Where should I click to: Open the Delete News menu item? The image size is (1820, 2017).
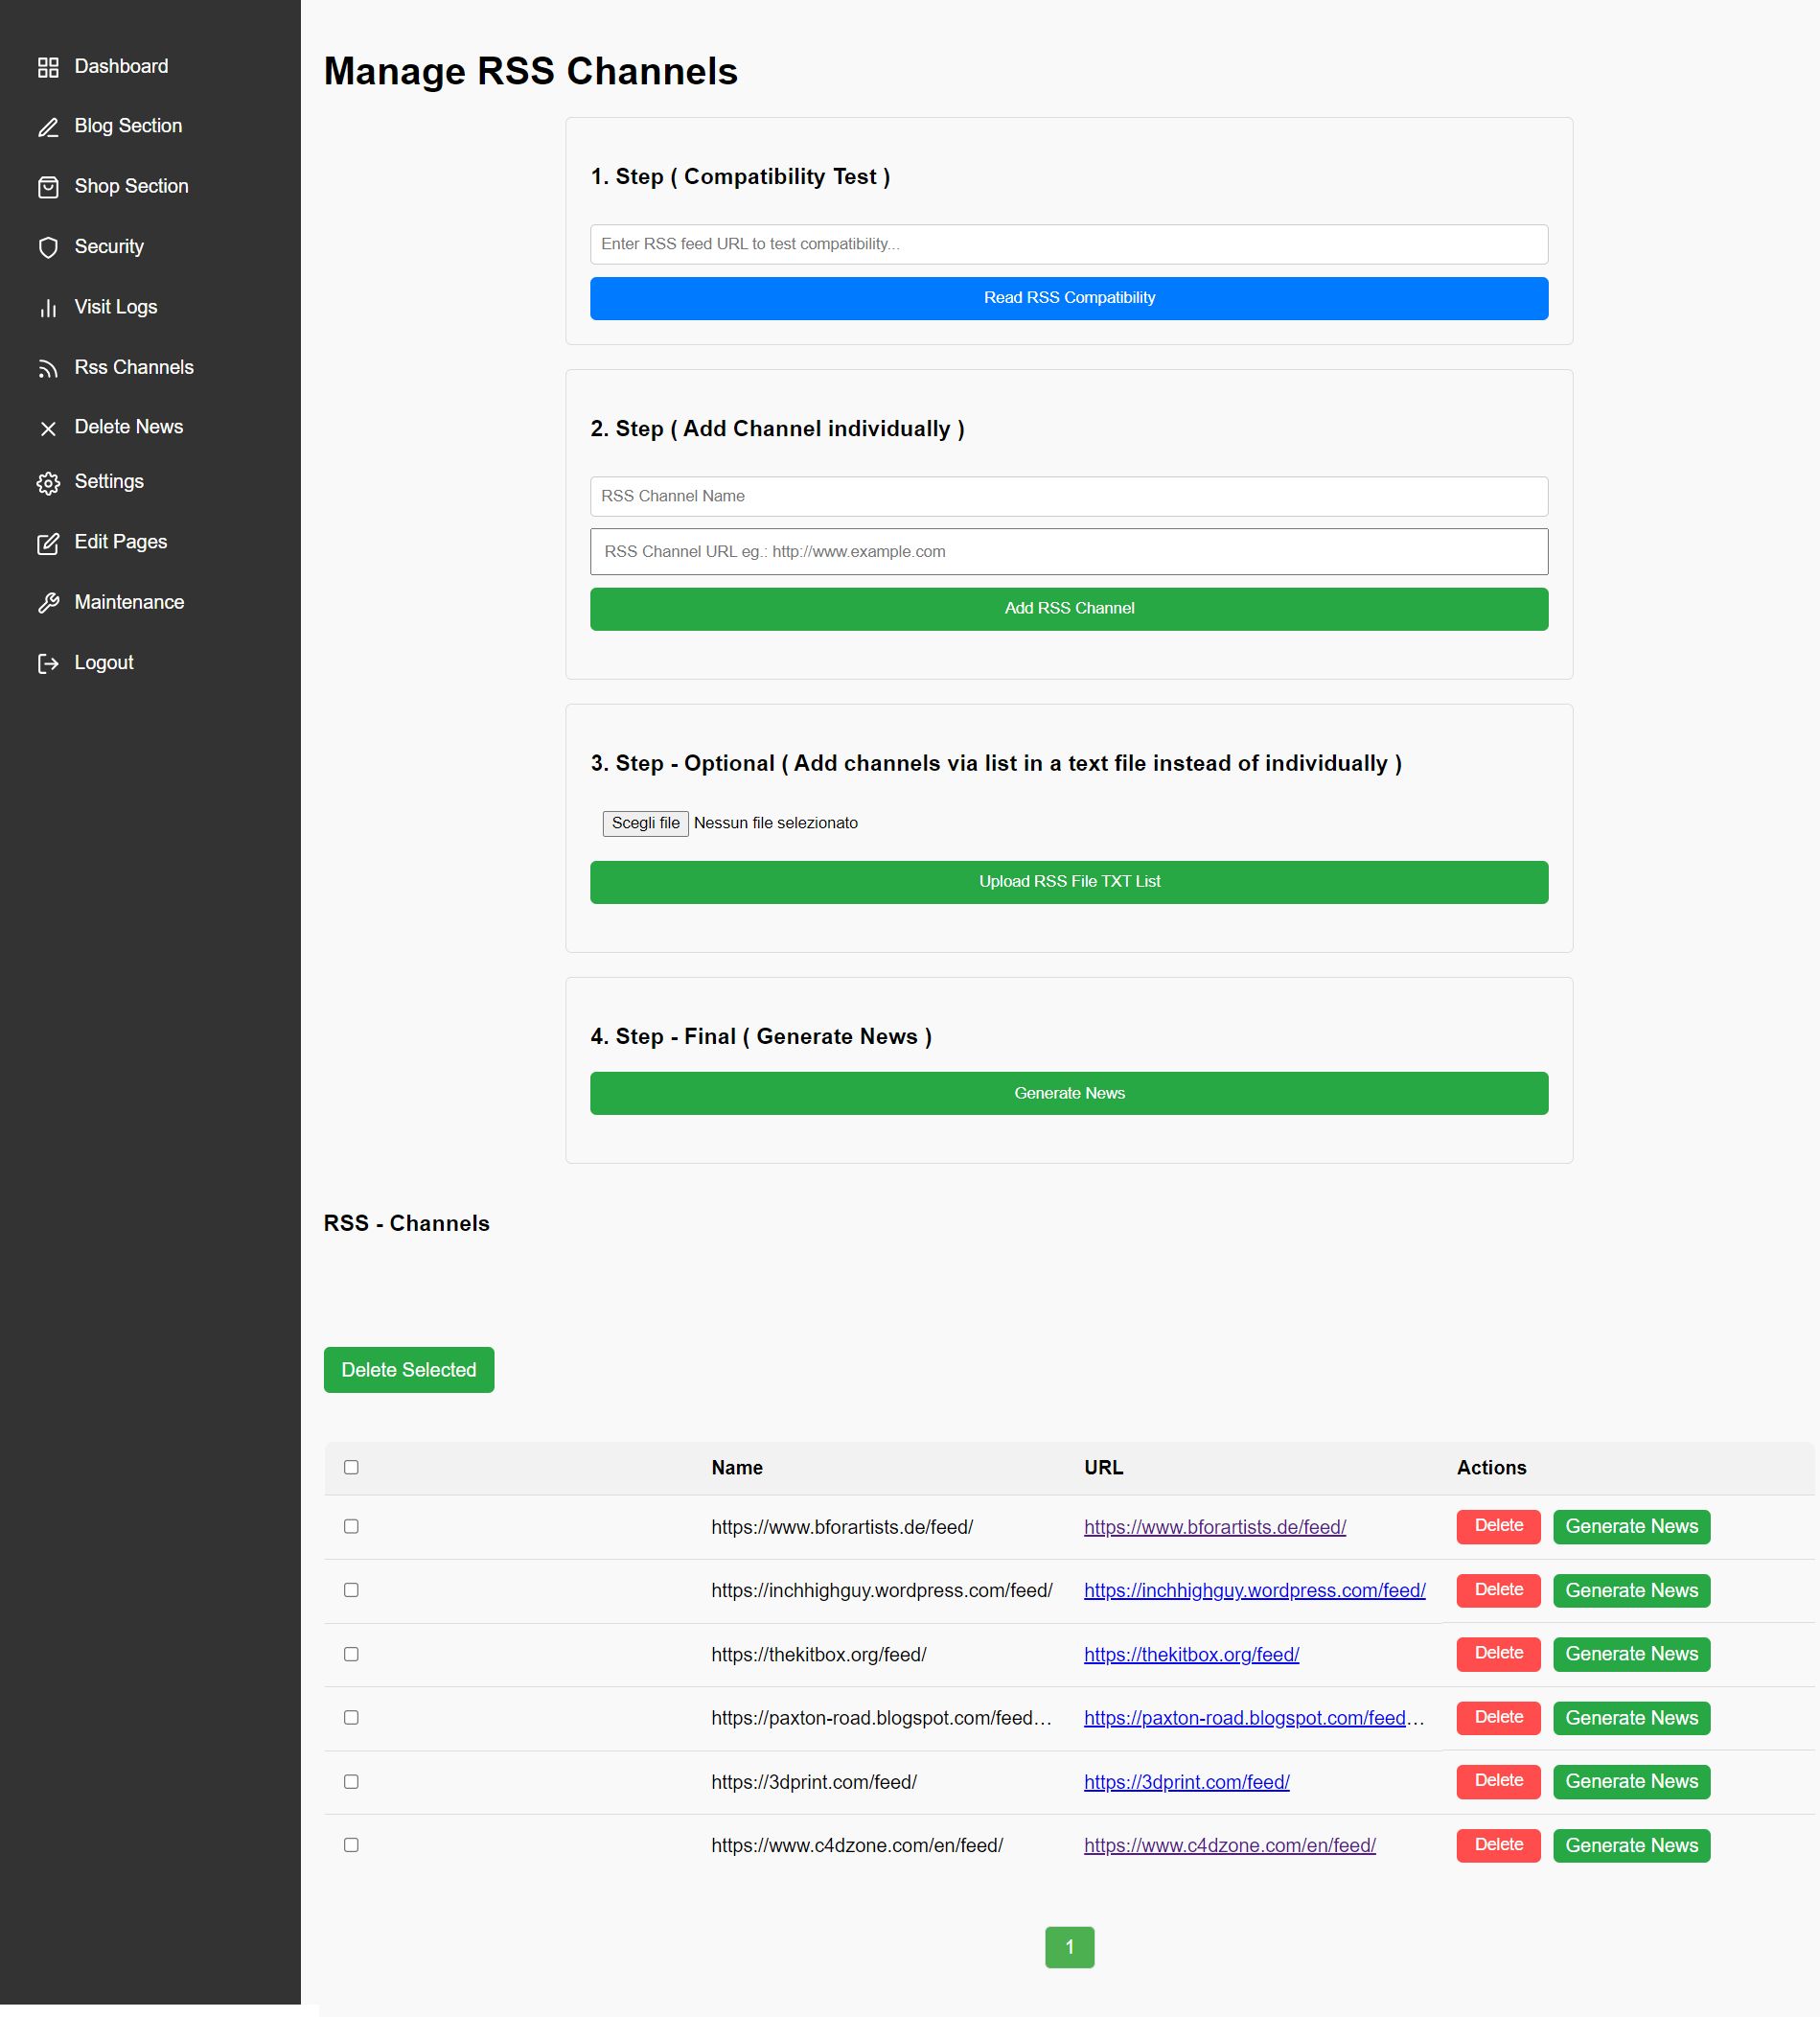click(128, 427)
